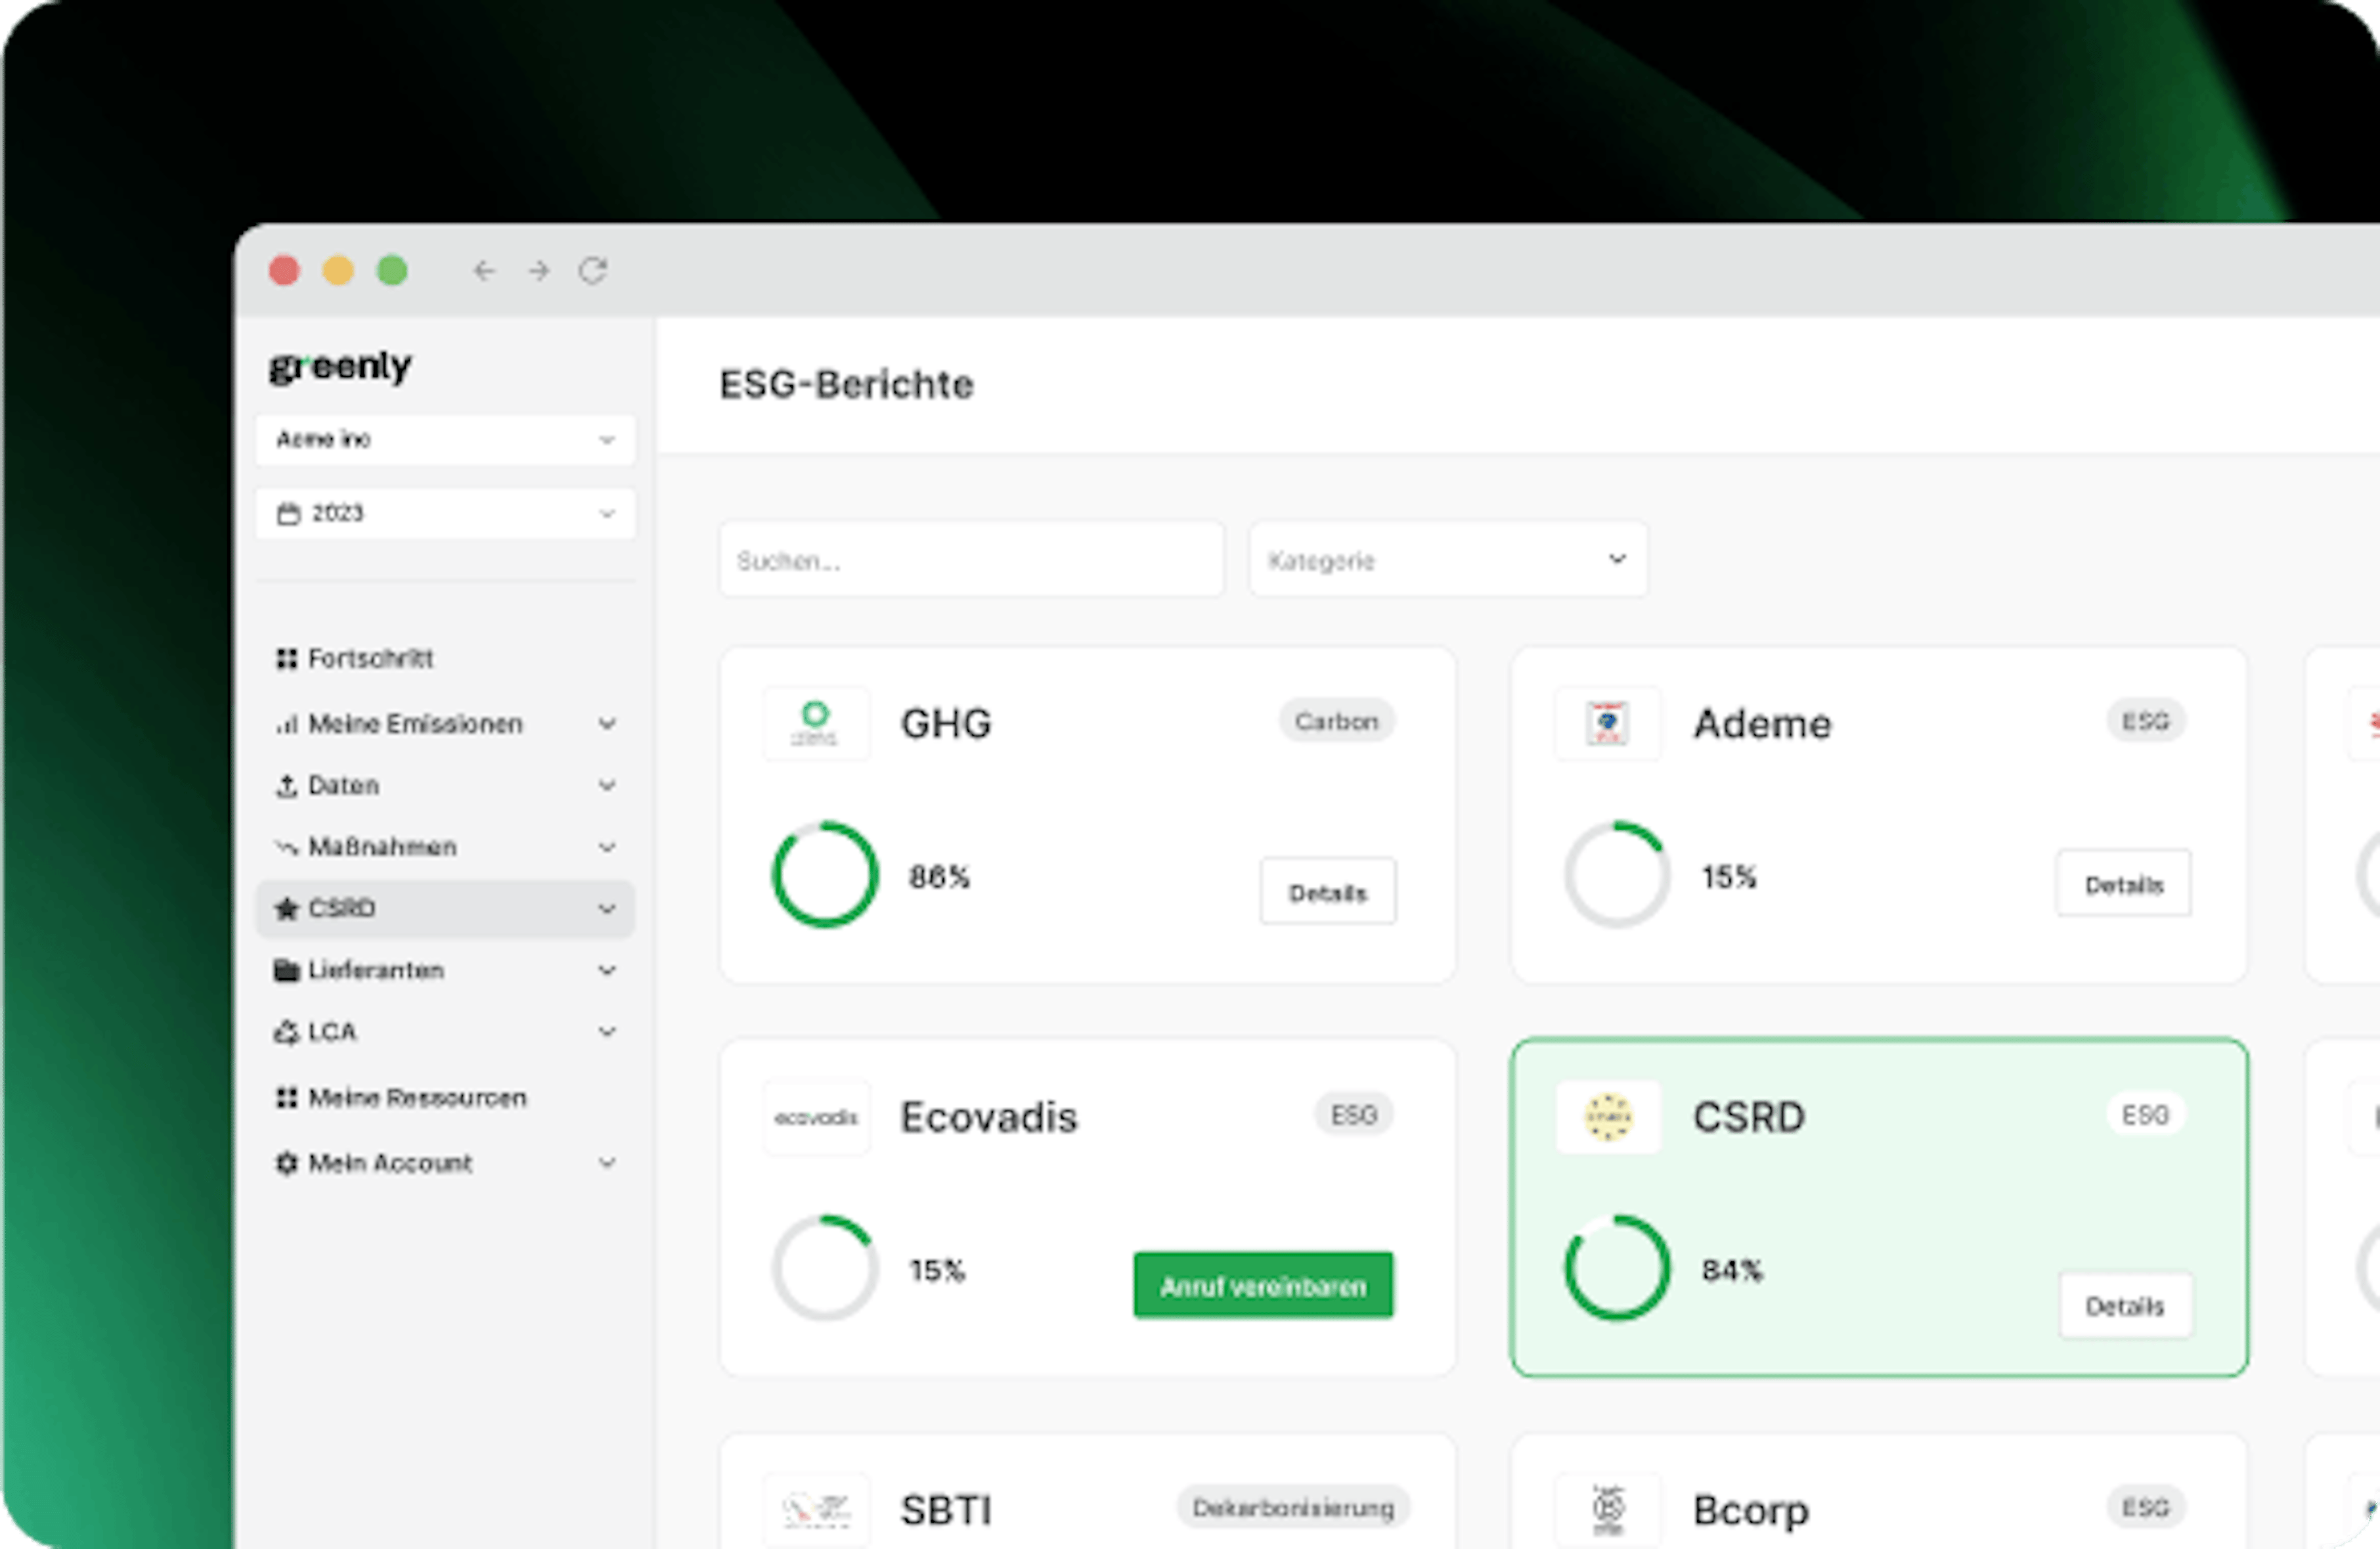The width and height of the screenshot is (2380, 1549).
Task: Click the Ecovadis logo thumbnail
Action: (817, 1117)
